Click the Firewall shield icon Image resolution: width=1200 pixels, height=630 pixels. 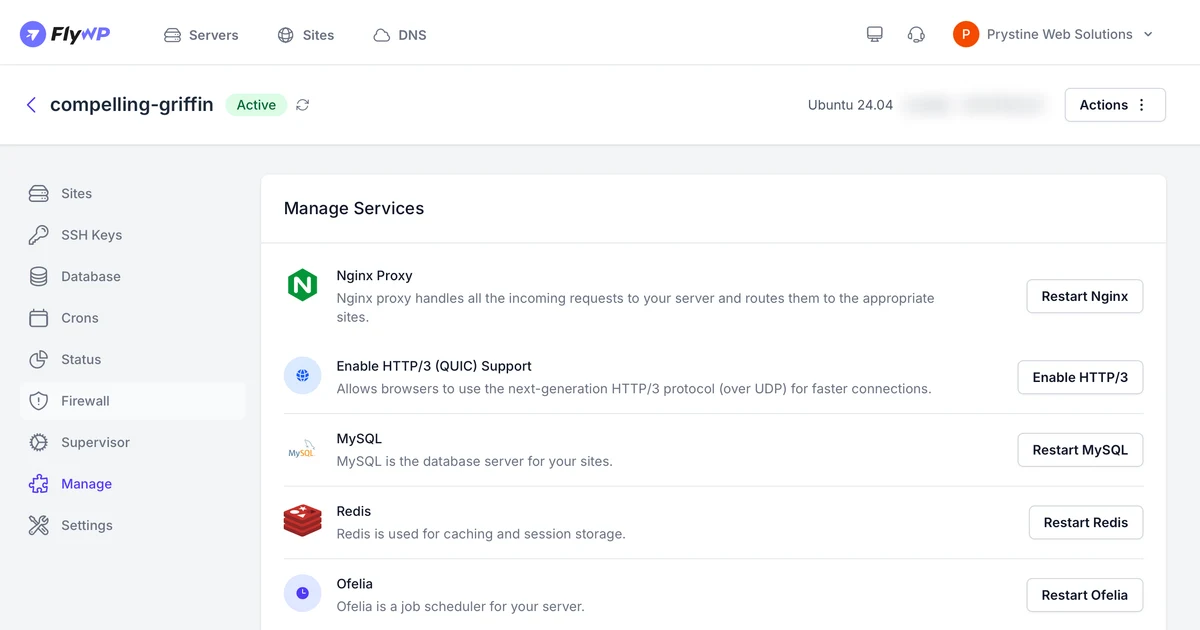pos(39,401)
